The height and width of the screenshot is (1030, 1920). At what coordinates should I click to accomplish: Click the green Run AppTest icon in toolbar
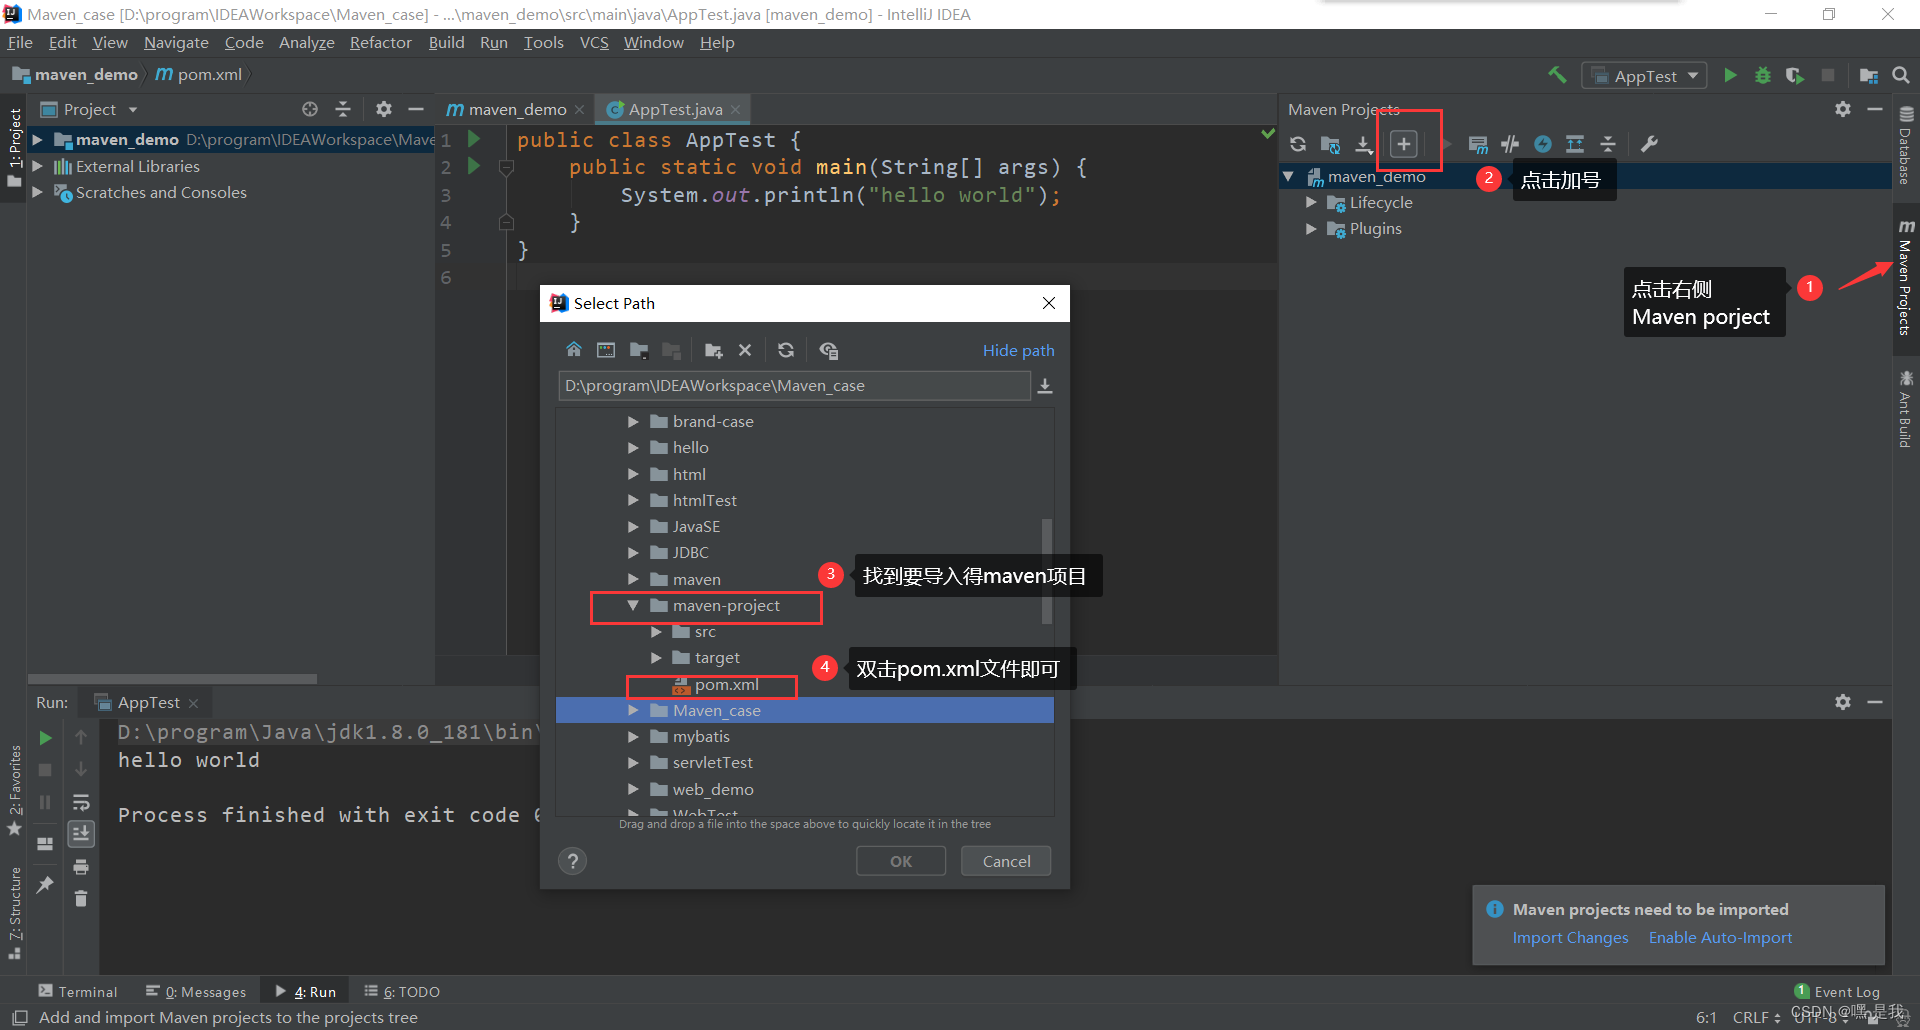pos(1730,75)
